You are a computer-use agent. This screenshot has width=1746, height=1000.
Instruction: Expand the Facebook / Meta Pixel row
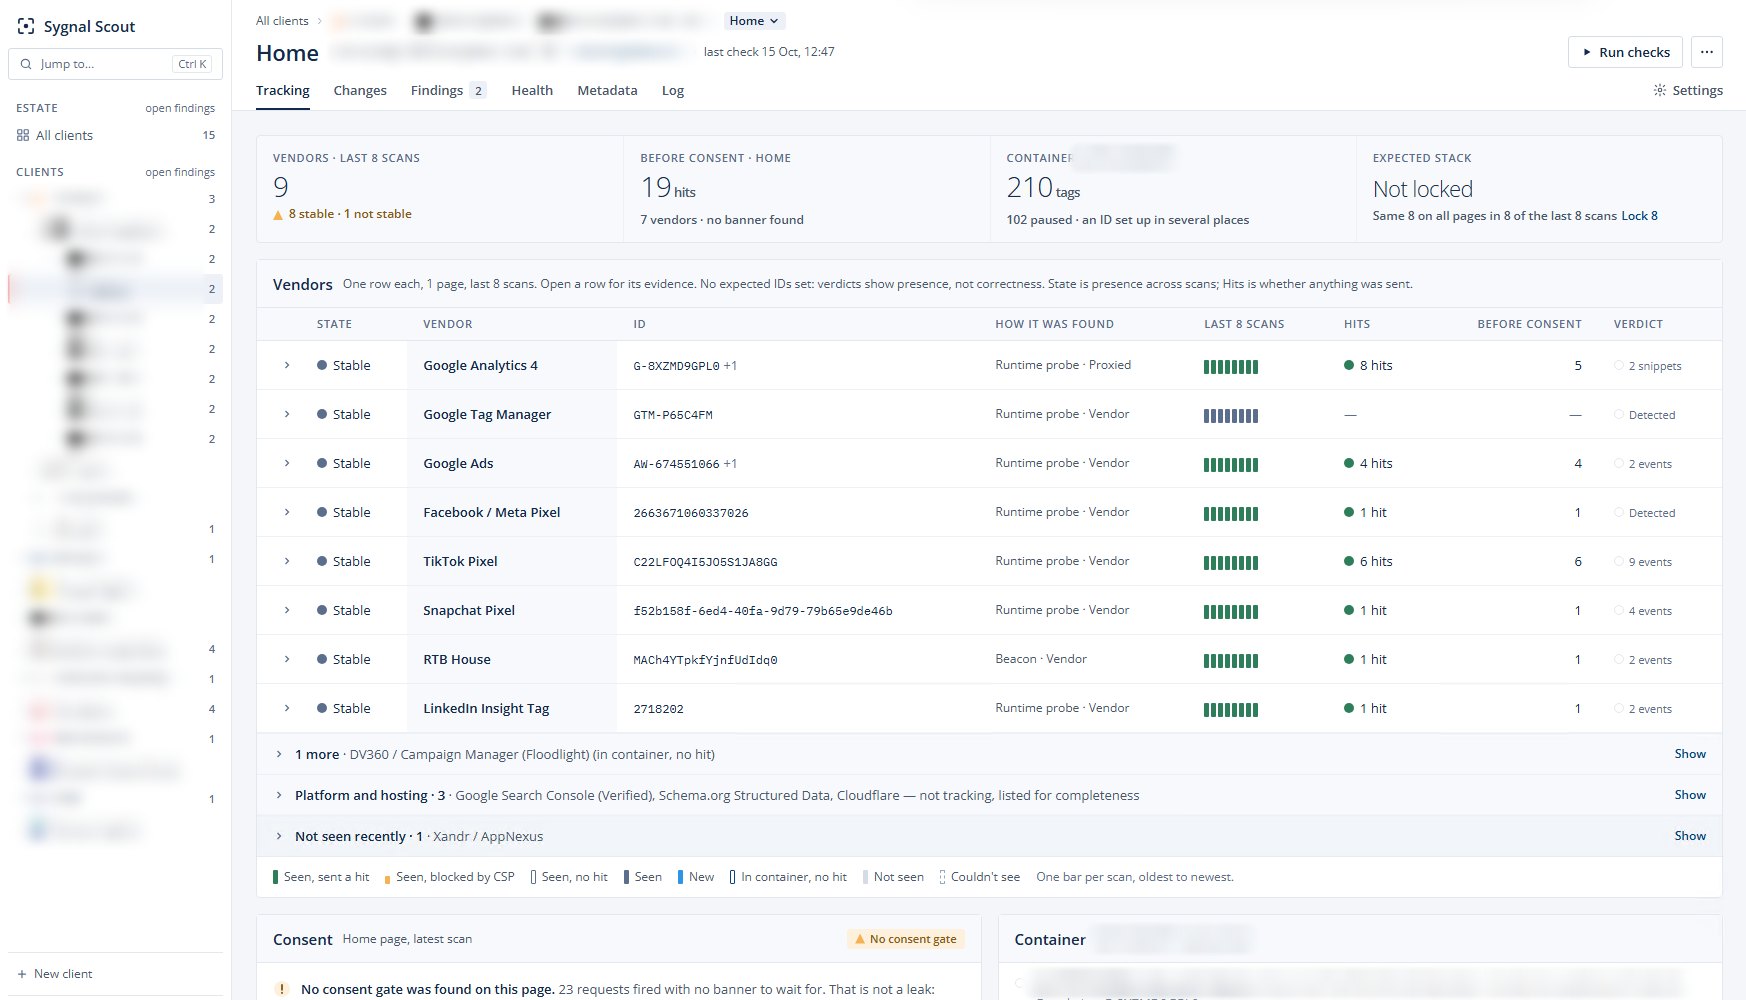point(287,512)
